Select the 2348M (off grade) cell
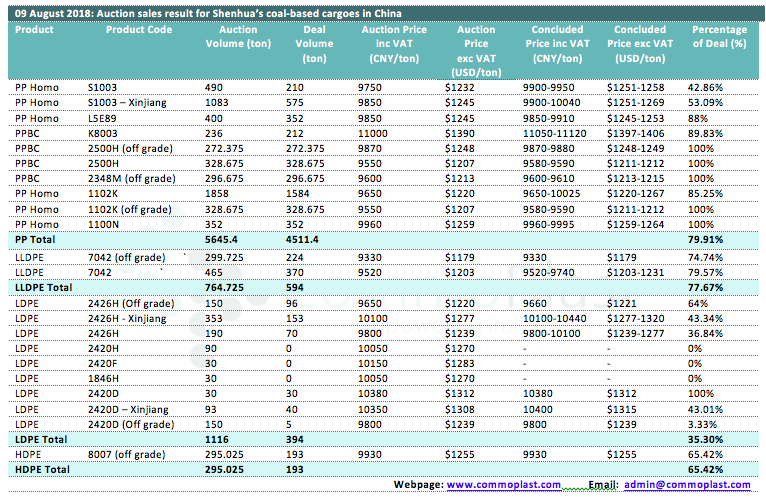 (129, 177)
